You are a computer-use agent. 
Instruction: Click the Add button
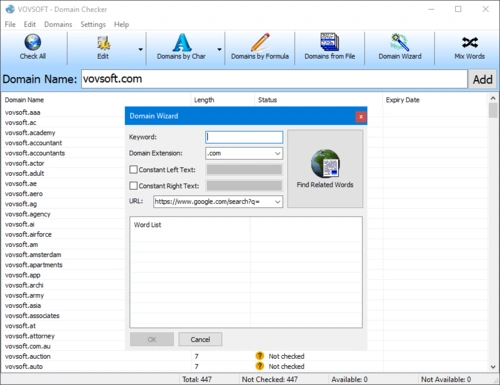tap(482, 79)
